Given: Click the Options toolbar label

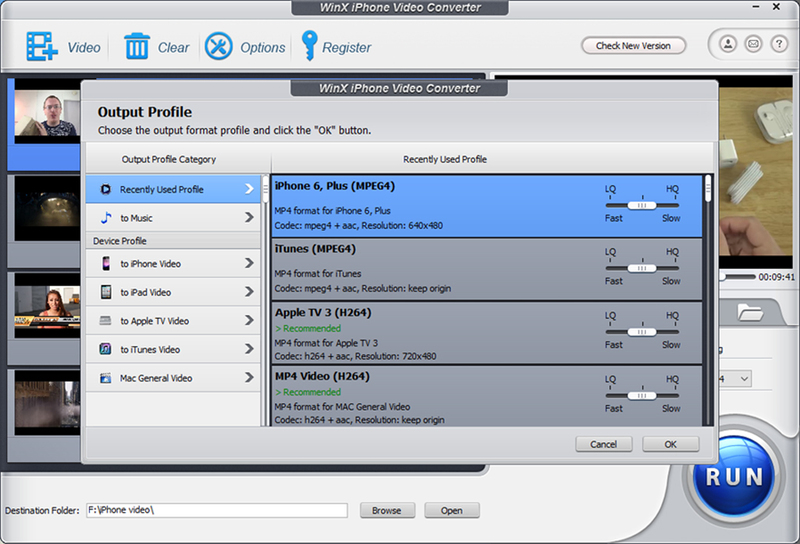Looking at the screenshot, I should pos(263,47).
